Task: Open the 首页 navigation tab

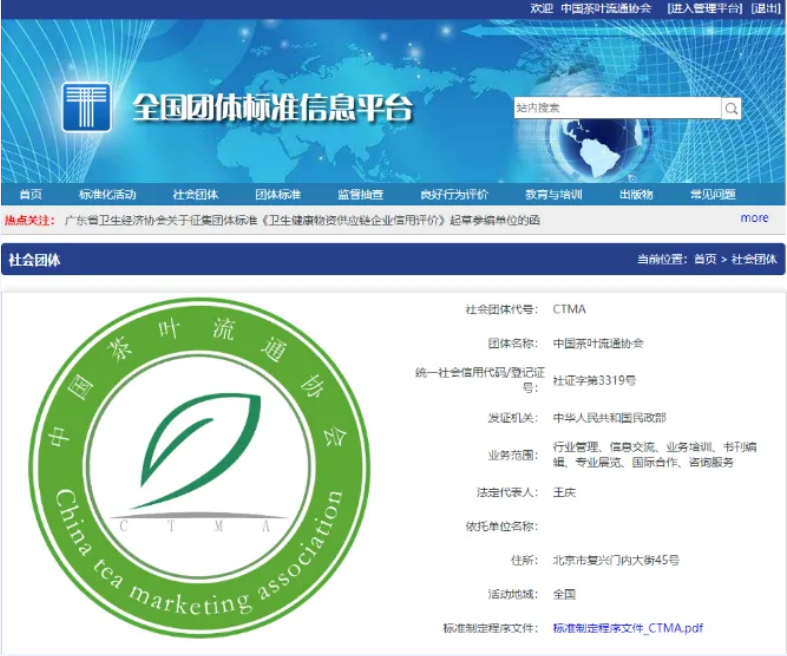Action: click(31, 194)
